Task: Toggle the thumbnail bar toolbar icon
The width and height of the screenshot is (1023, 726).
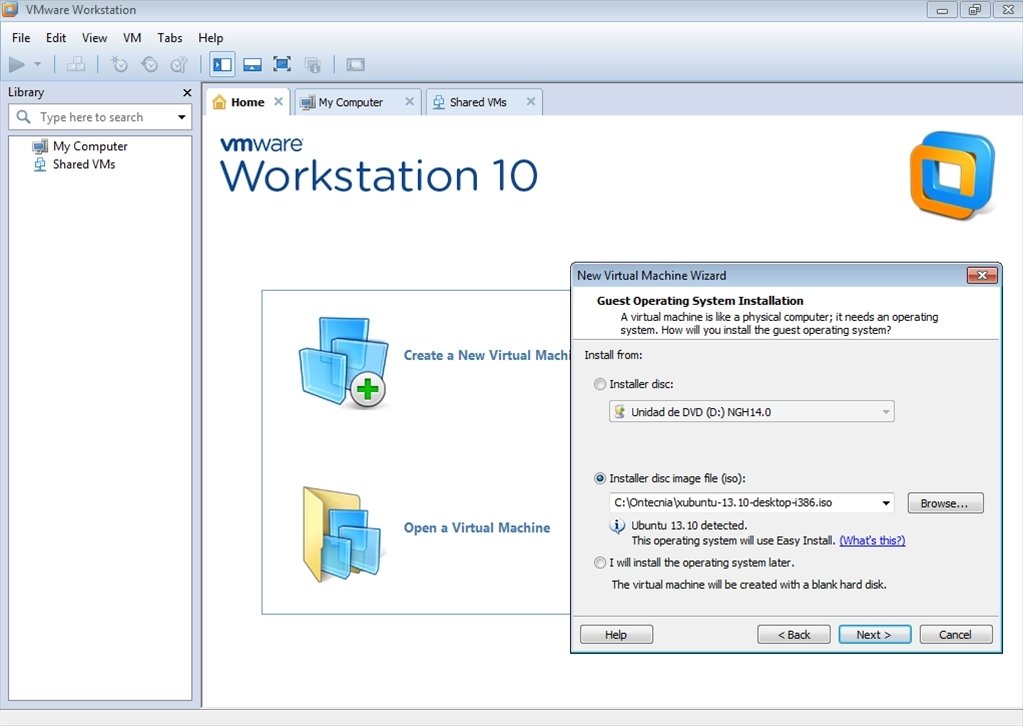Action: [x=252, y=64]
